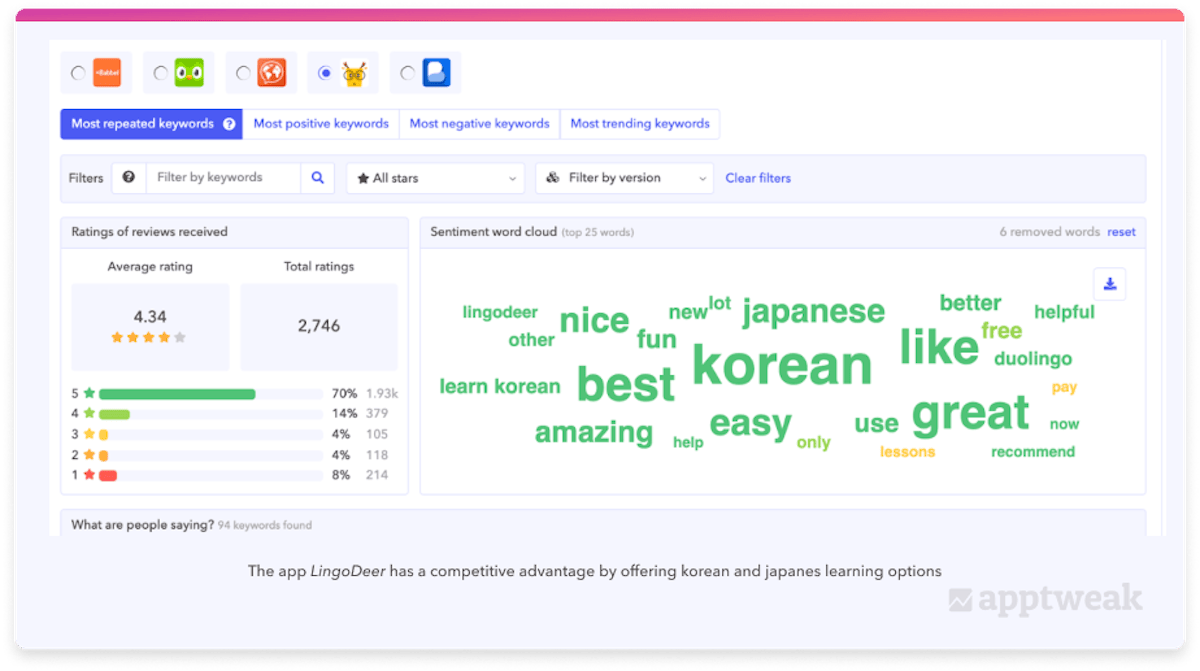Image resolution: width=1200 pixels, height=671 pixels.
Task: Click the Duolingo owl app icon
Action: [189, 73]
